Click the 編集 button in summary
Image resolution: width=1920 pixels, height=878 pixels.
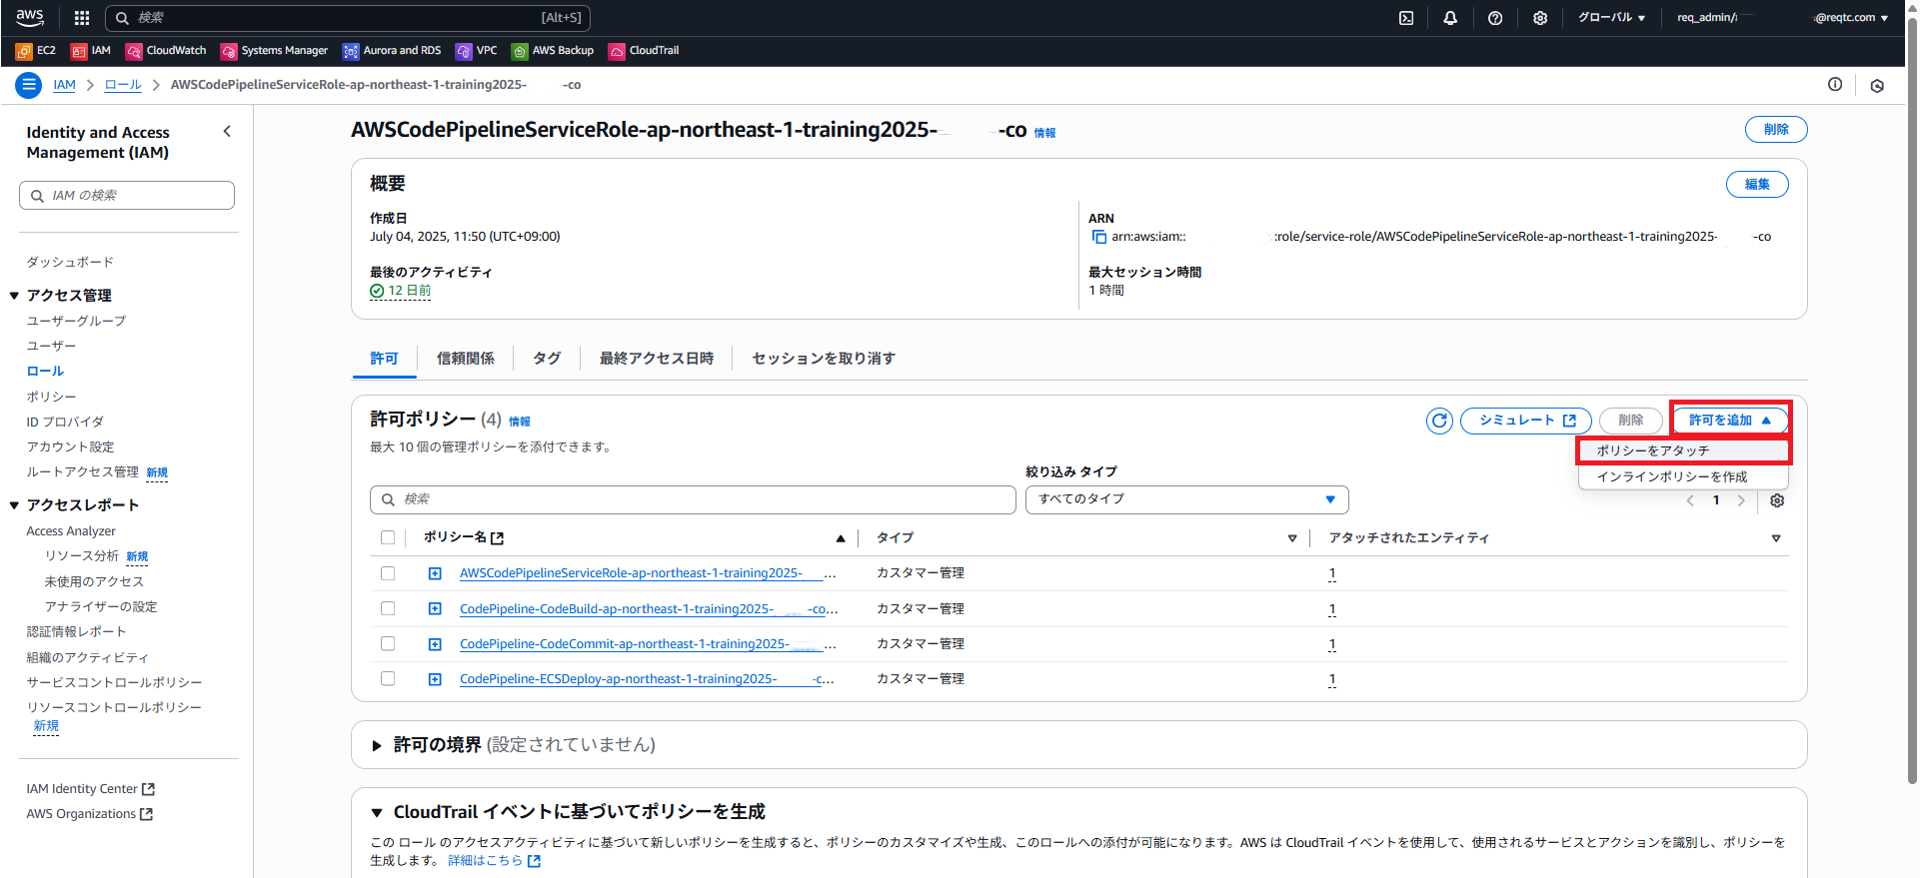(x=1757, y=185)
